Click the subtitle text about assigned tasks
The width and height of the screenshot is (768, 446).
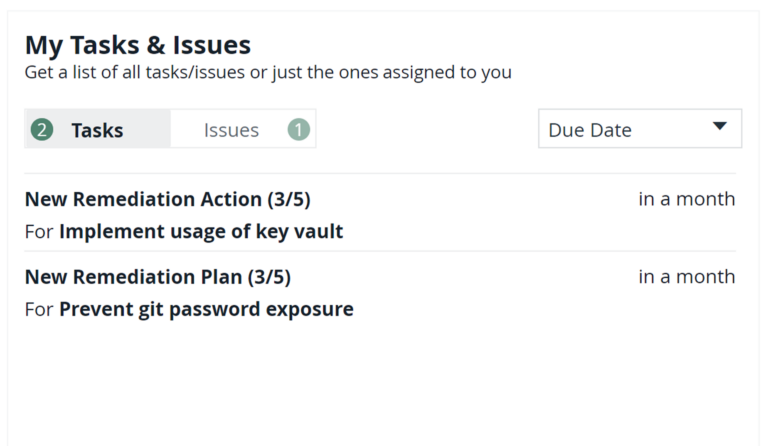[x=268, y=73]
